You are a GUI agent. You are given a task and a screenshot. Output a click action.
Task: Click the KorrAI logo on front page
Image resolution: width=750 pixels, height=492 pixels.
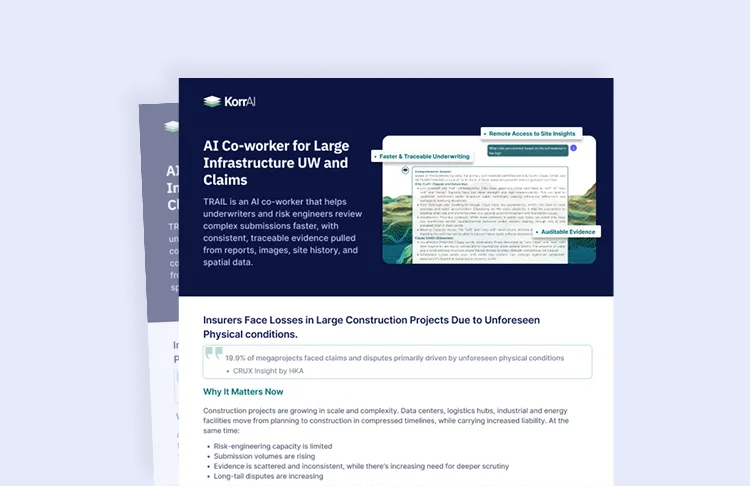click(x=229, y=101)
